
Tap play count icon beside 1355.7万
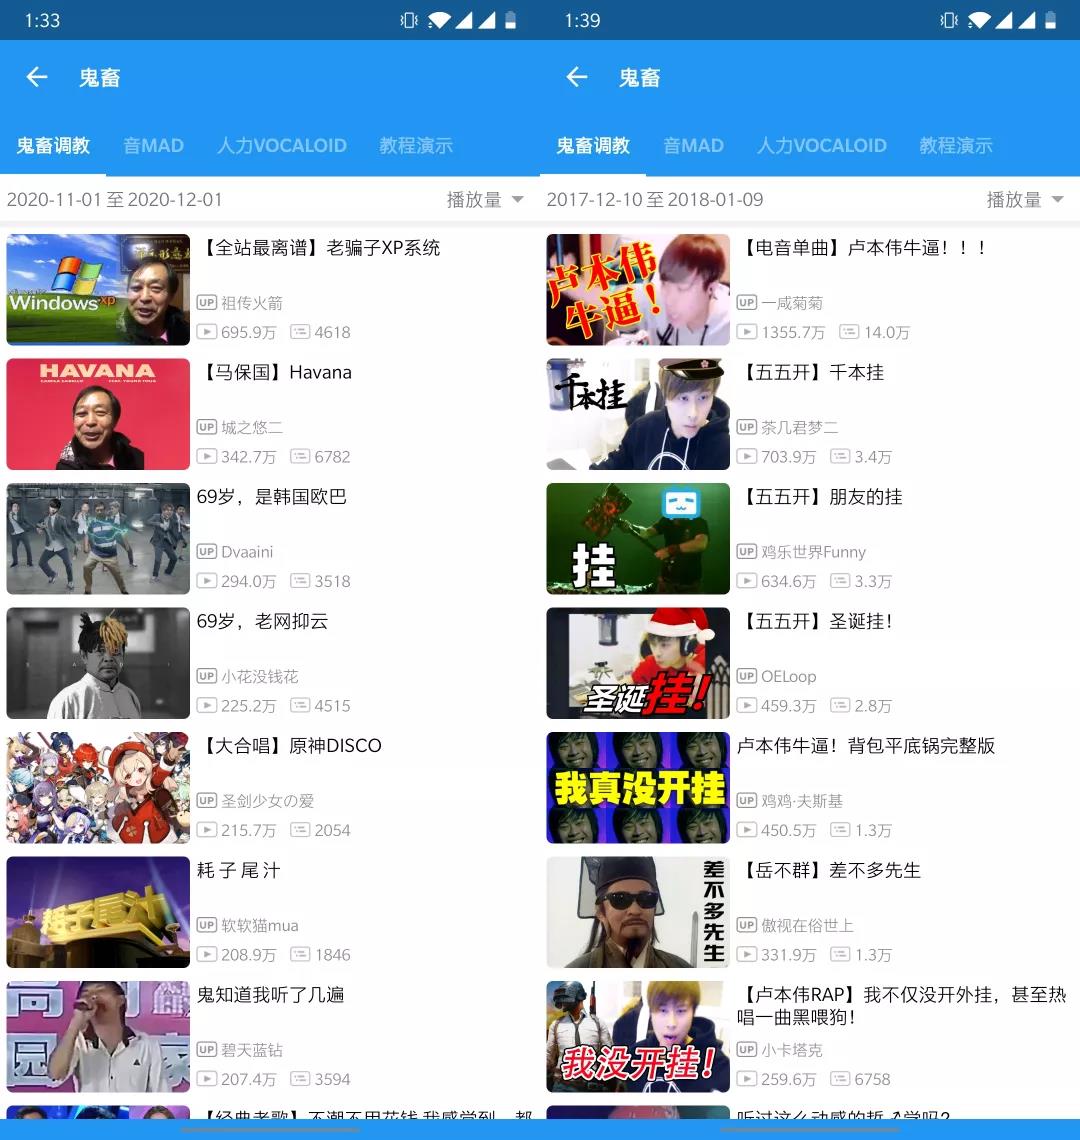(746, 332)
